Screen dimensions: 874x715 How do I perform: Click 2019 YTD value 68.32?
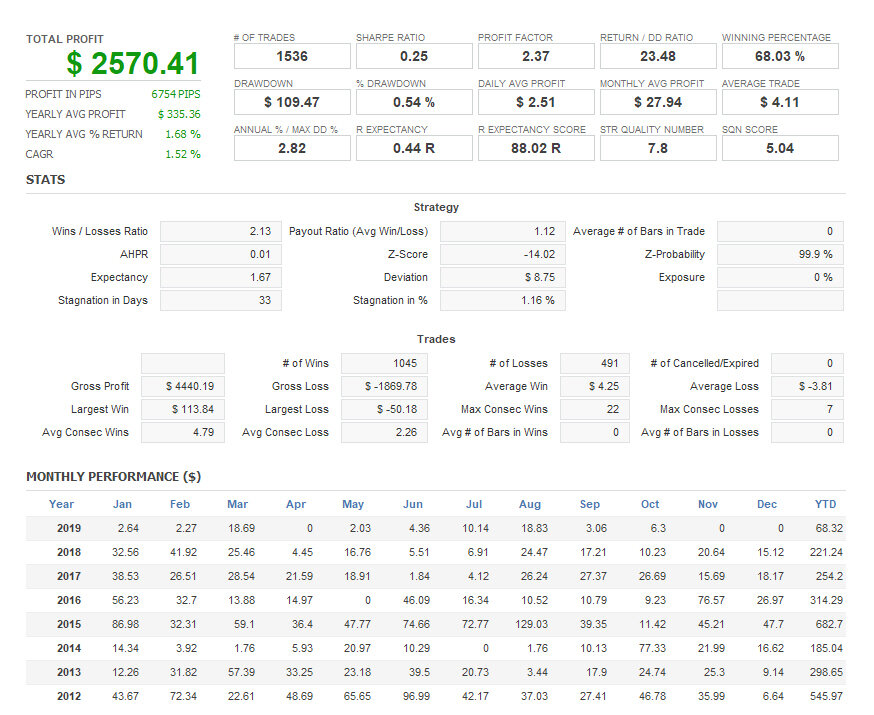(829, 528)
